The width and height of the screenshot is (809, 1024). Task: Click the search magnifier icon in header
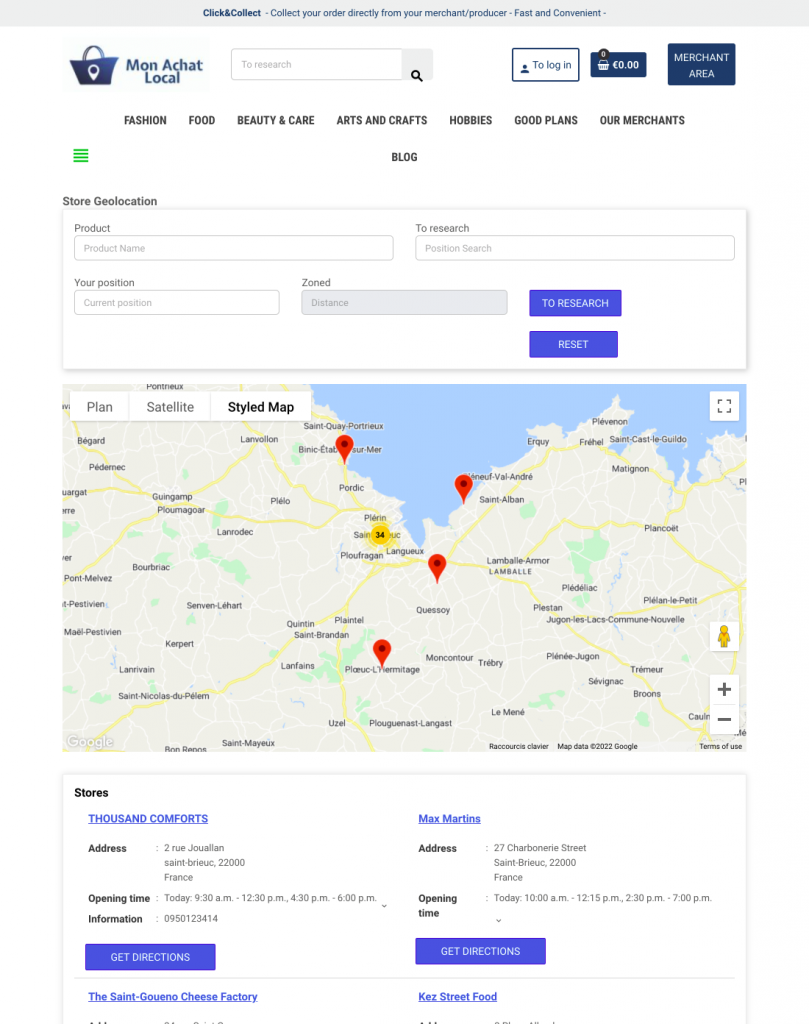(x=417, y=76)
